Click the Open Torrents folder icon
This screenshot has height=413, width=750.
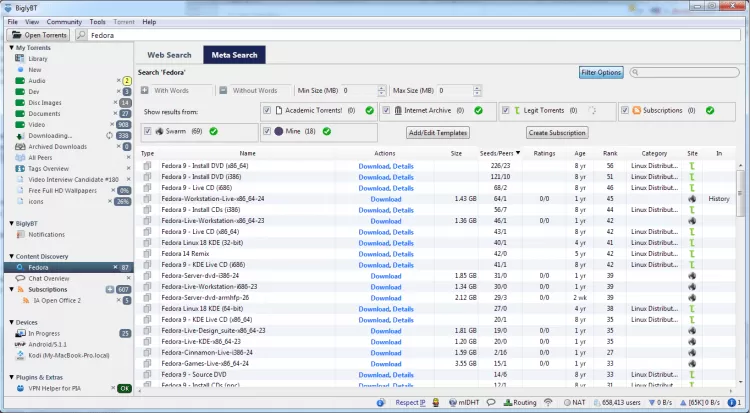[17, 35]
